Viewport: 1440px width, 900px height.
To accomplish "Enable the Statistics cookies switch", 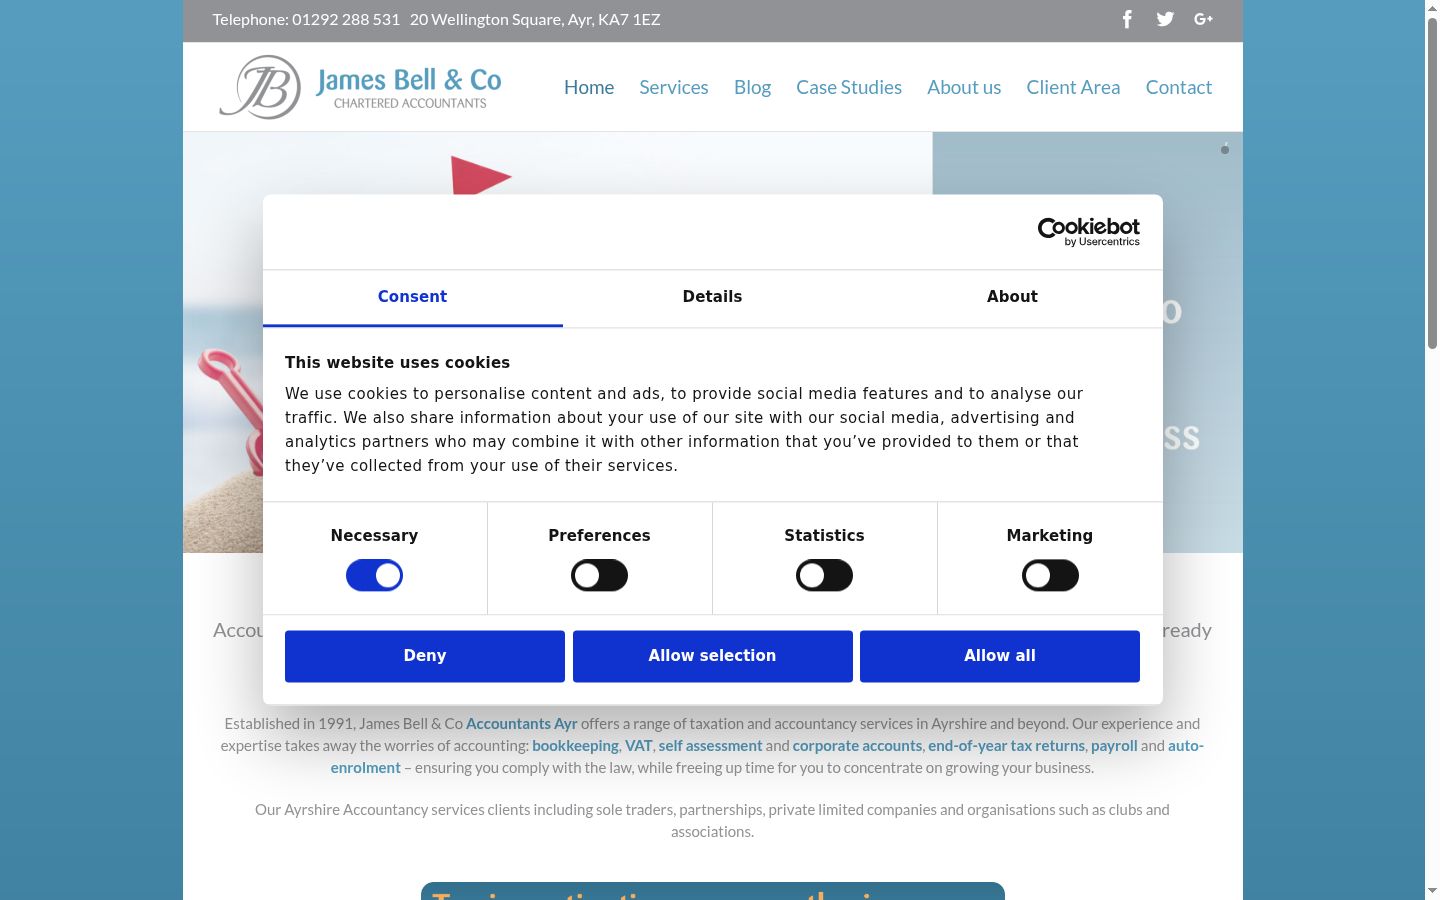I will [x=824, y=575].
